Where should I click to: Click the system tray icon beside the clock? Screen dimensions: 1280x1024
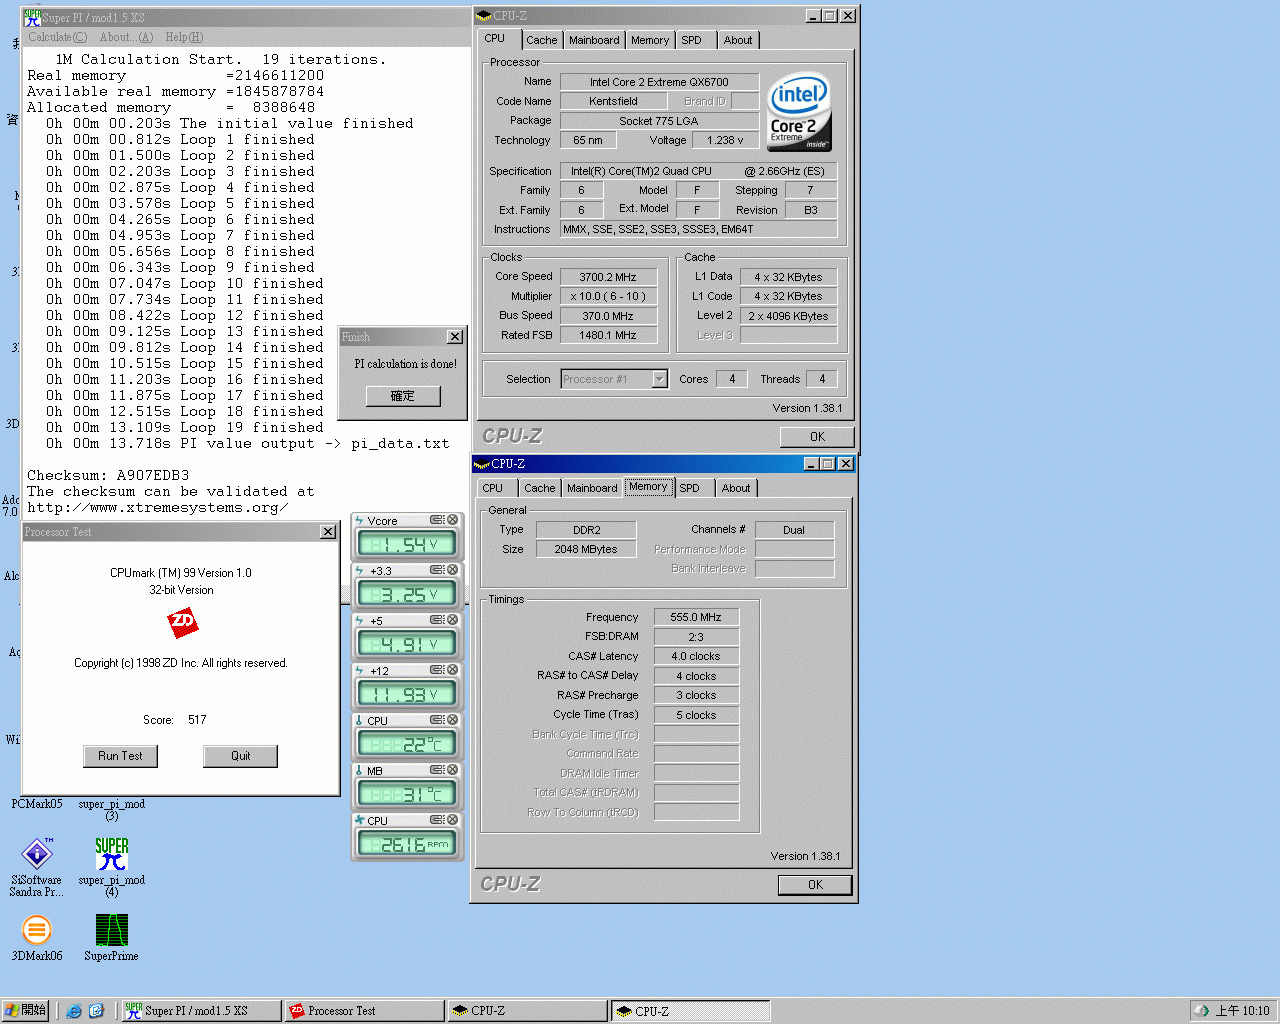pyautogui.click(x=1202, y=1011)
